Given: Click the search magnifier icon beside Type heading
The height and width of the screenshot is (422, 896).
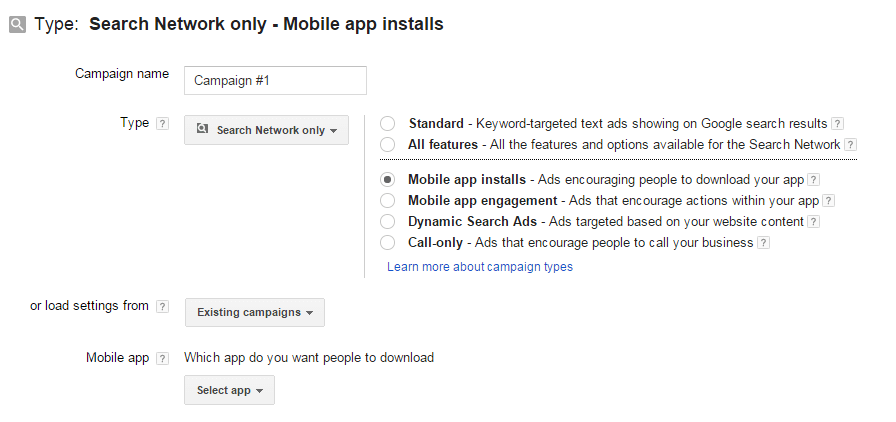Looking at the screenshot, I should (x=17, y=25).
